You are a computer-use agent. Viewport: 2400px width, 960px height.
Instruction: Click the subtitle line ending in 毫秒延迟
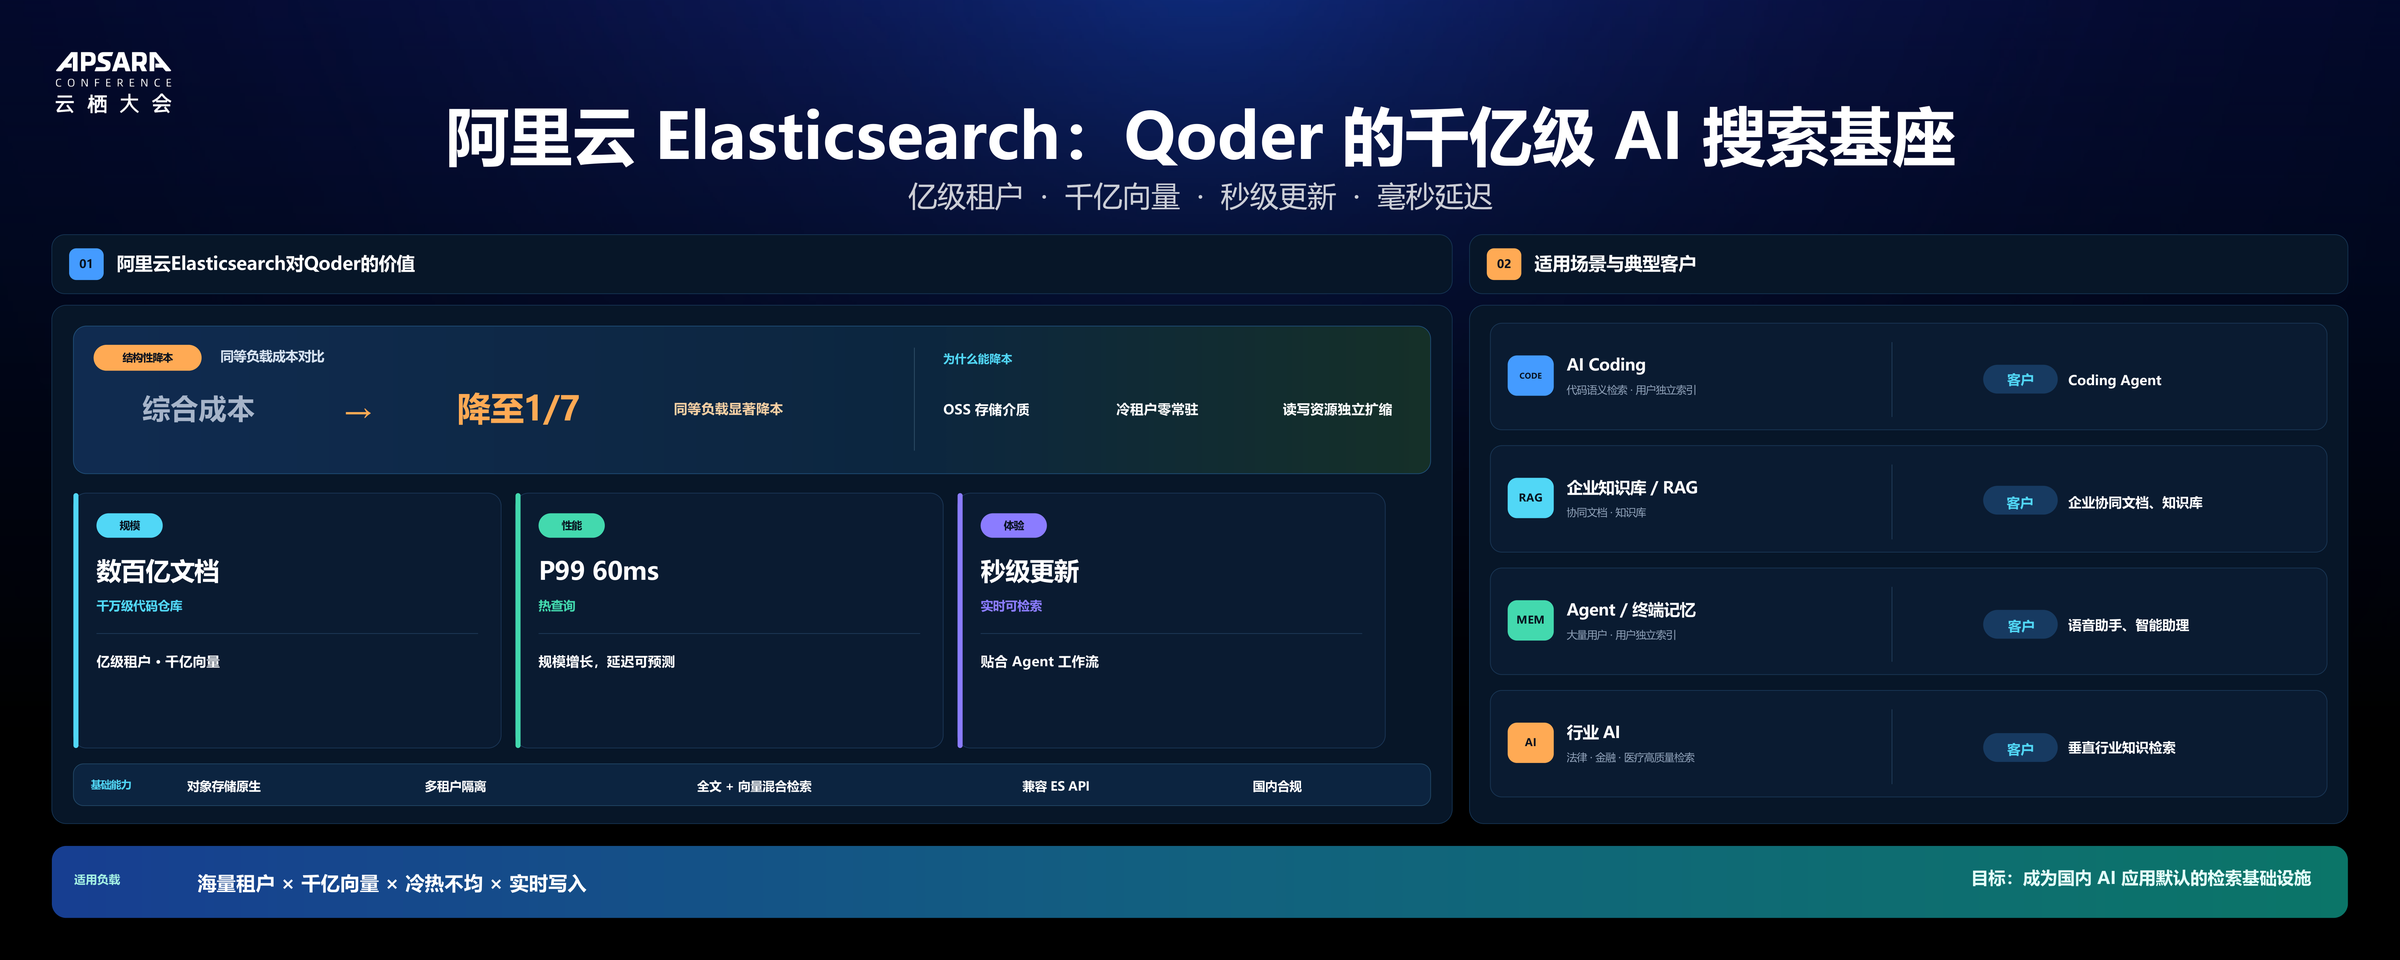(x=1200, y=197)
